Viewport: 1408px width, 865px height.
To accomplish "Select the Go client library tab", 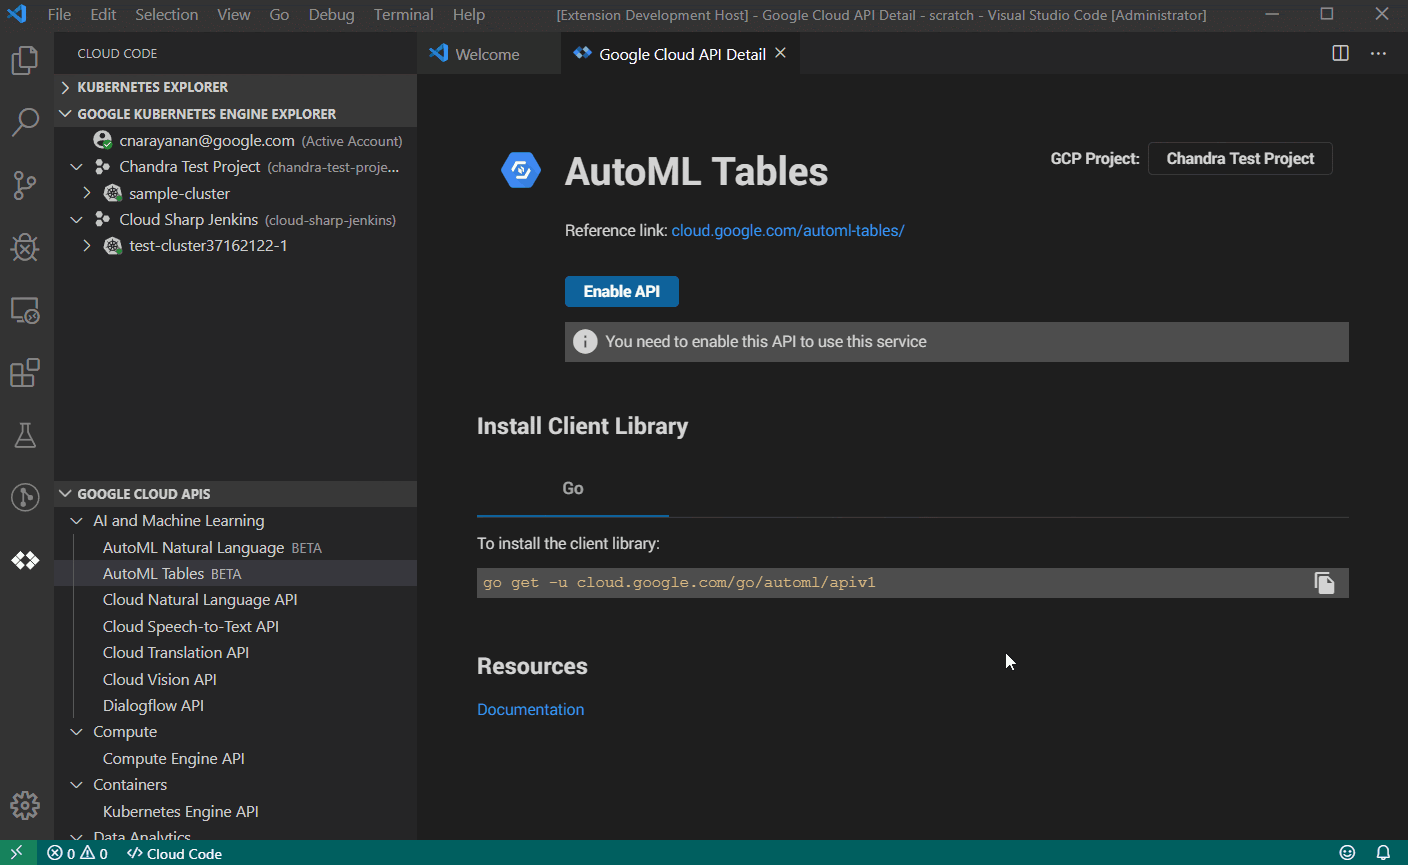I will pos(573,489).
